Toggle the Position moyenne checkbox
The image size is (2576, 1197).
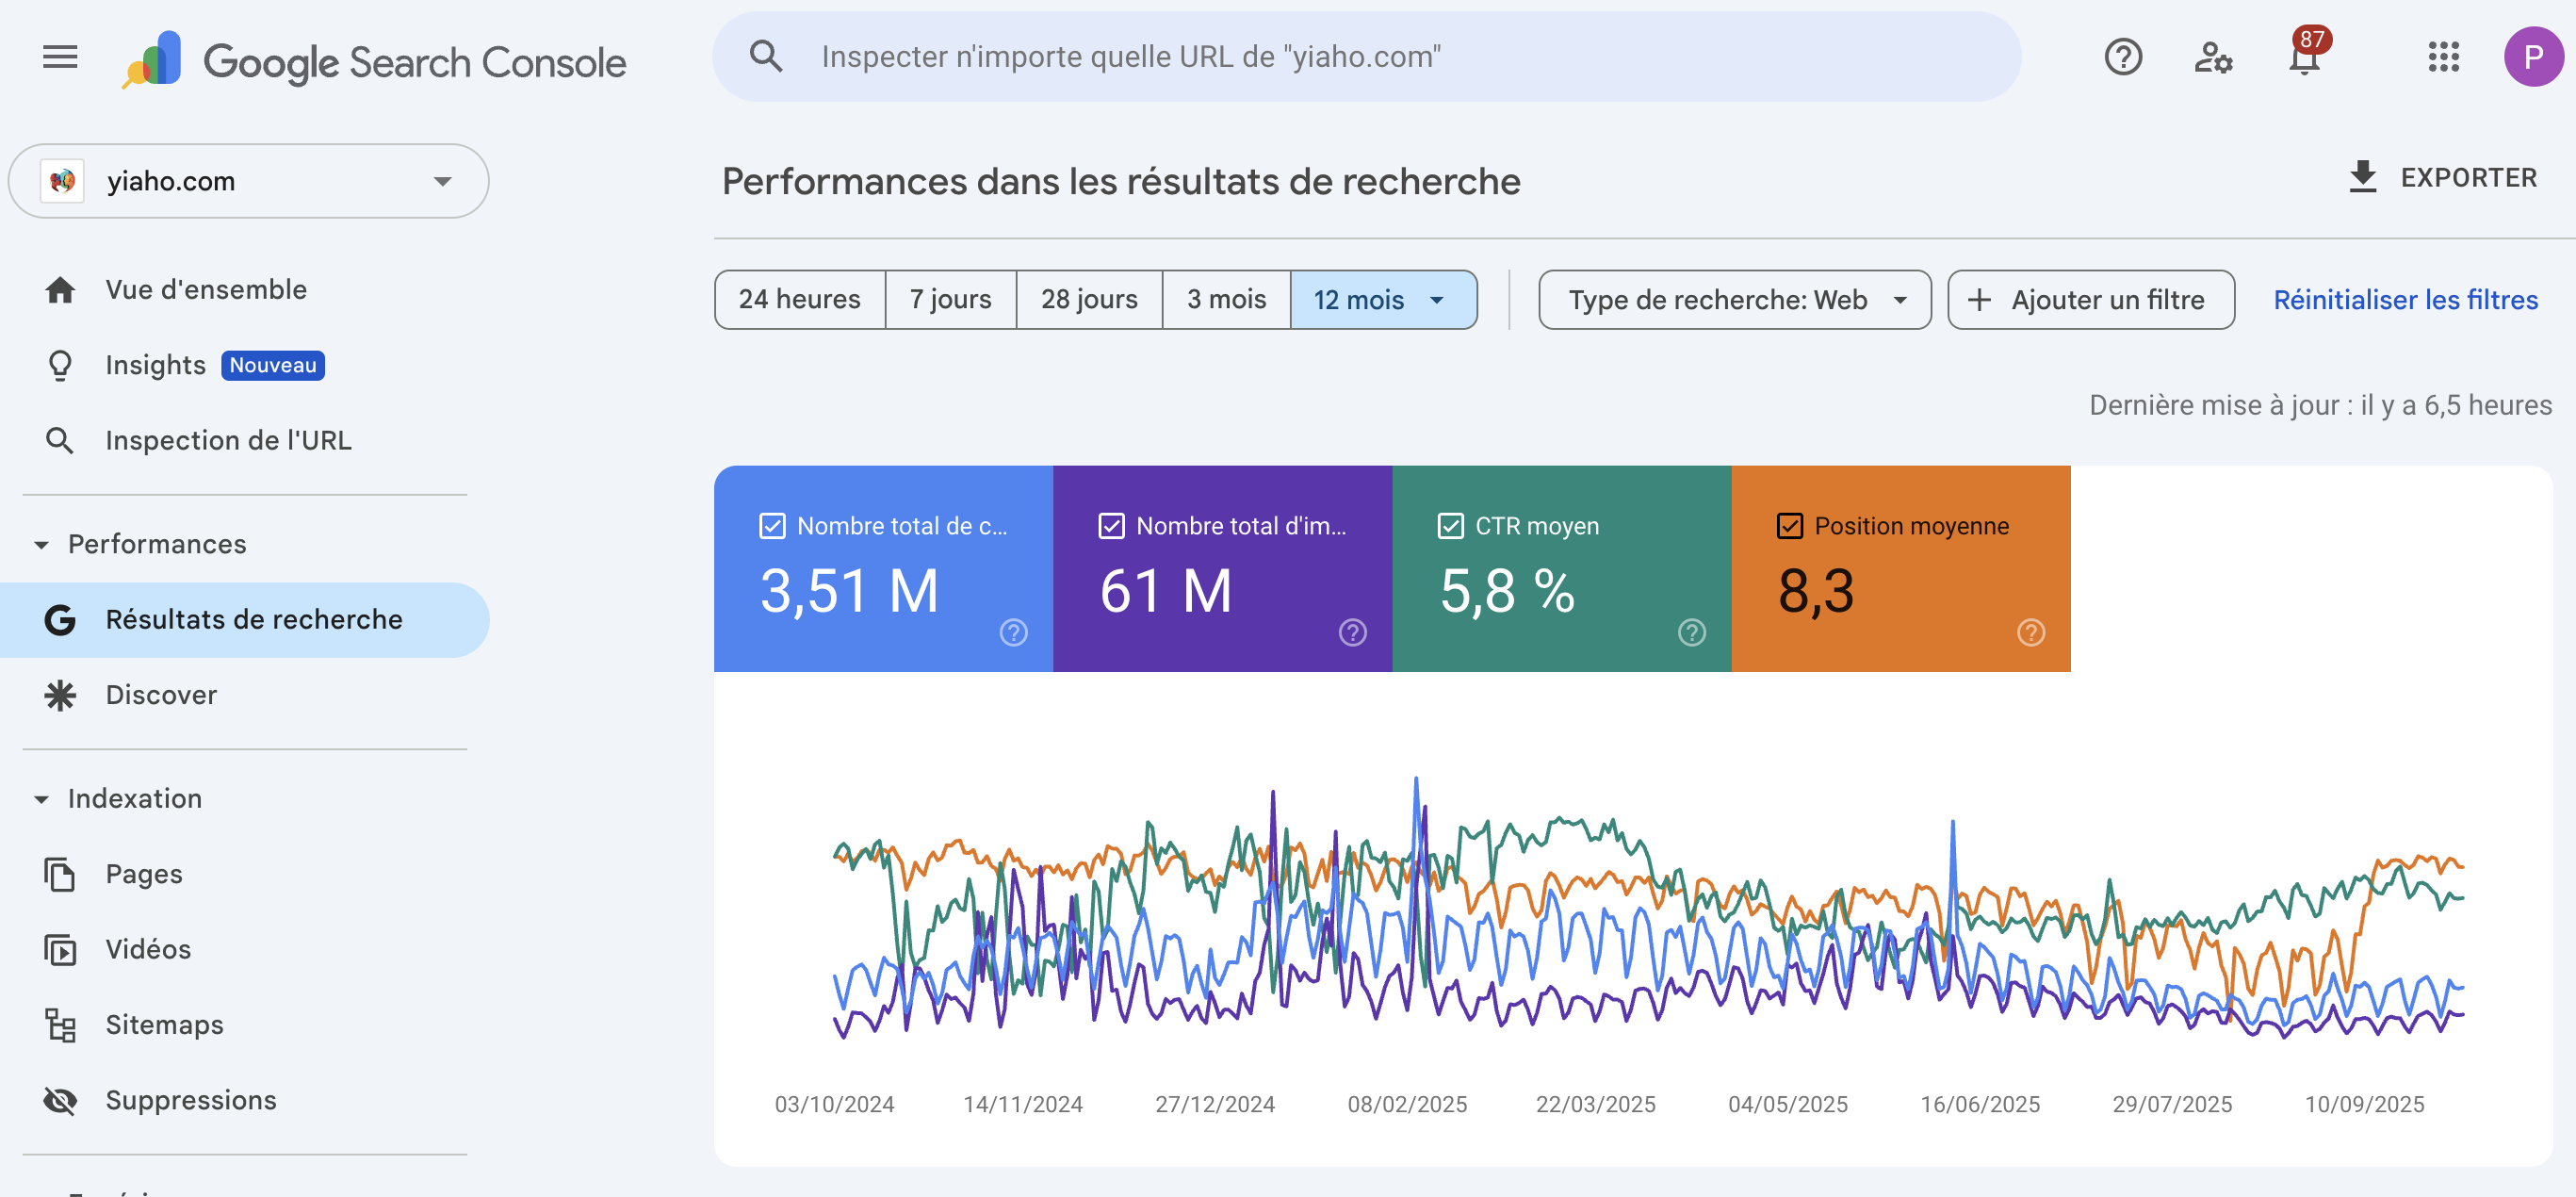[x=1789, y=526]
